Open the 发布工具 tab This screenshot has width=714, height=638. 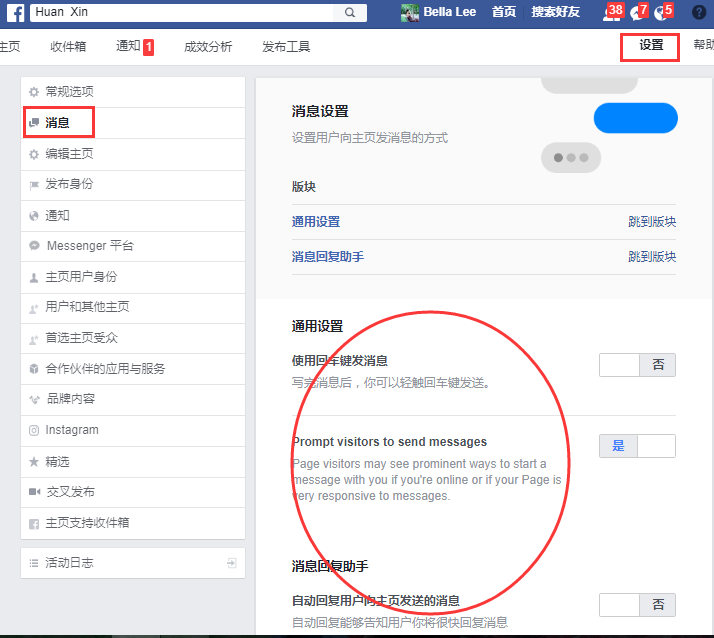pyautogui.click(x=286, y=46)
